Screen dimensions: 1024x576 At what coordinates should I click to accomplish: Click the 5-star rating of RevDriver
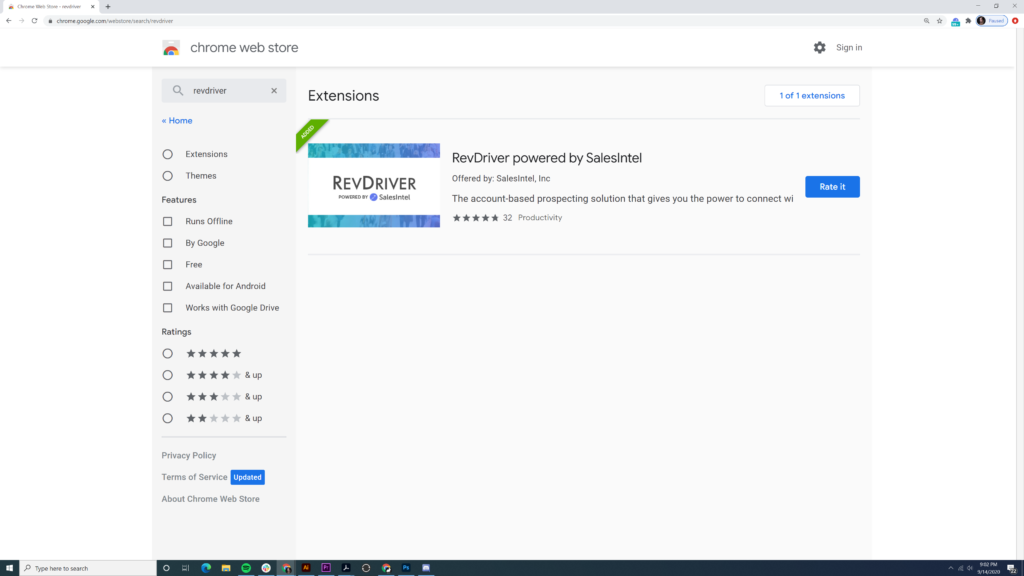pos(475,218)
